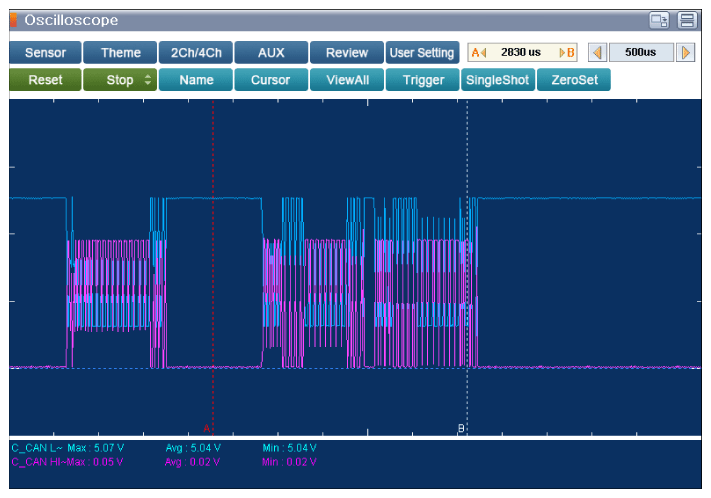
Task: Toggle the 2Ch/4Ch channel mode
Action: [x=196, y=53]
